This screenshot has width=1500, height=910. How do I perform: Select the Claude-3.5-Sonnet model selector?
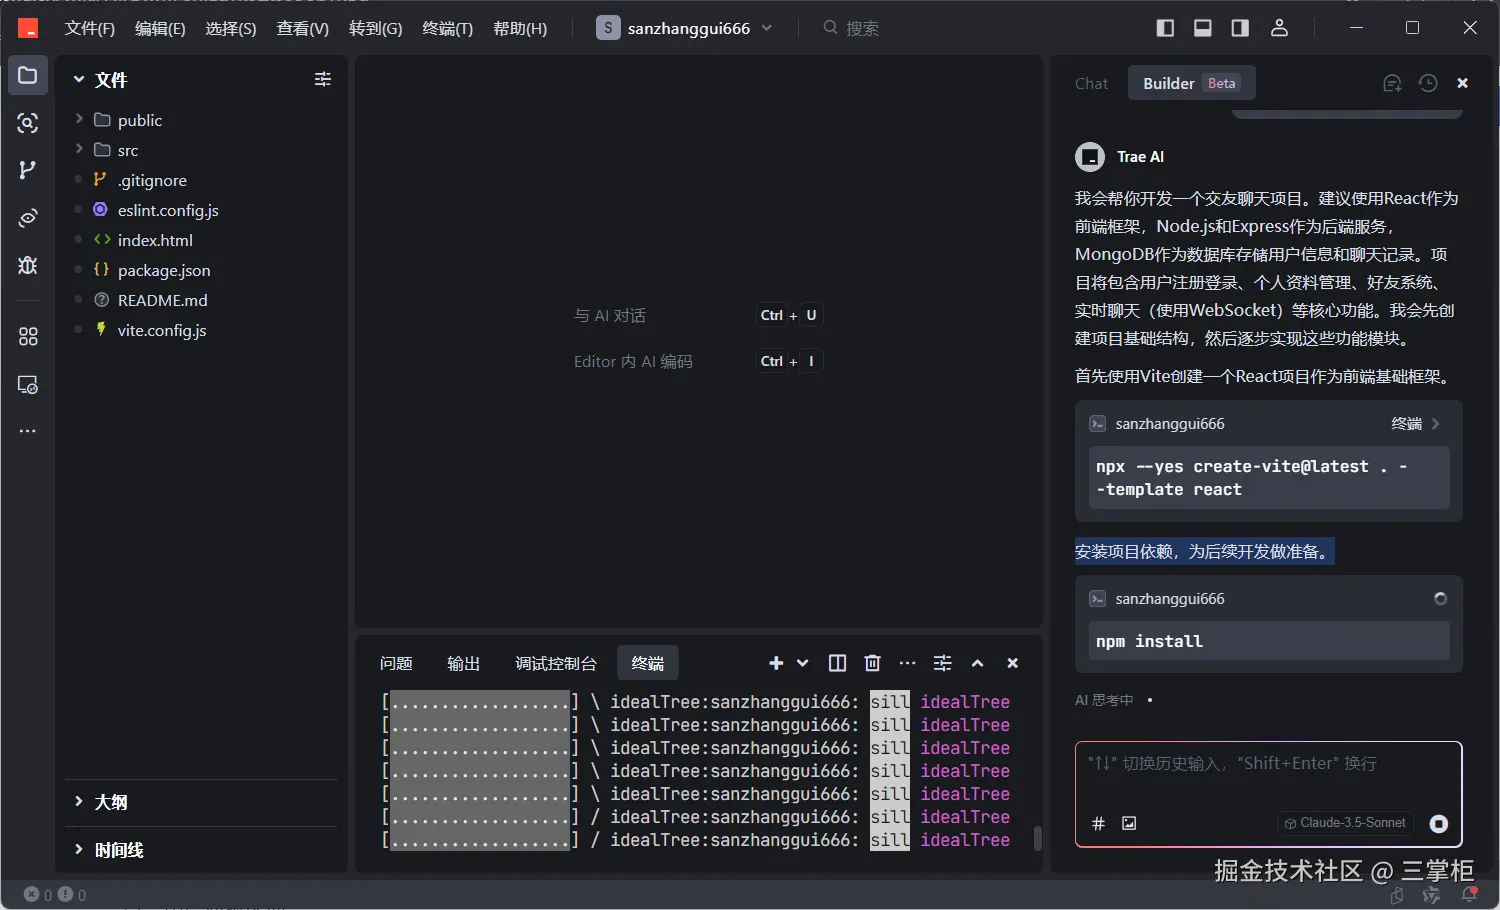coord(1345,823)
